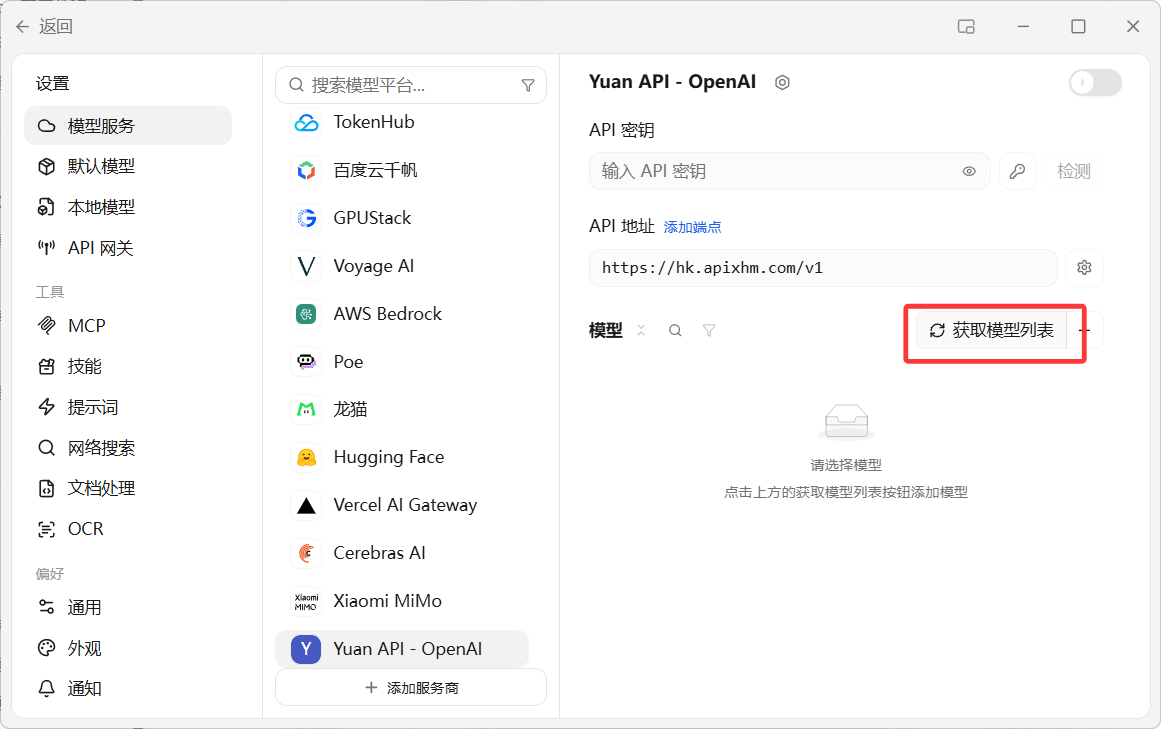1161x729 pixels.
Task: Open 默认模型 settings section
Action: 128,167
